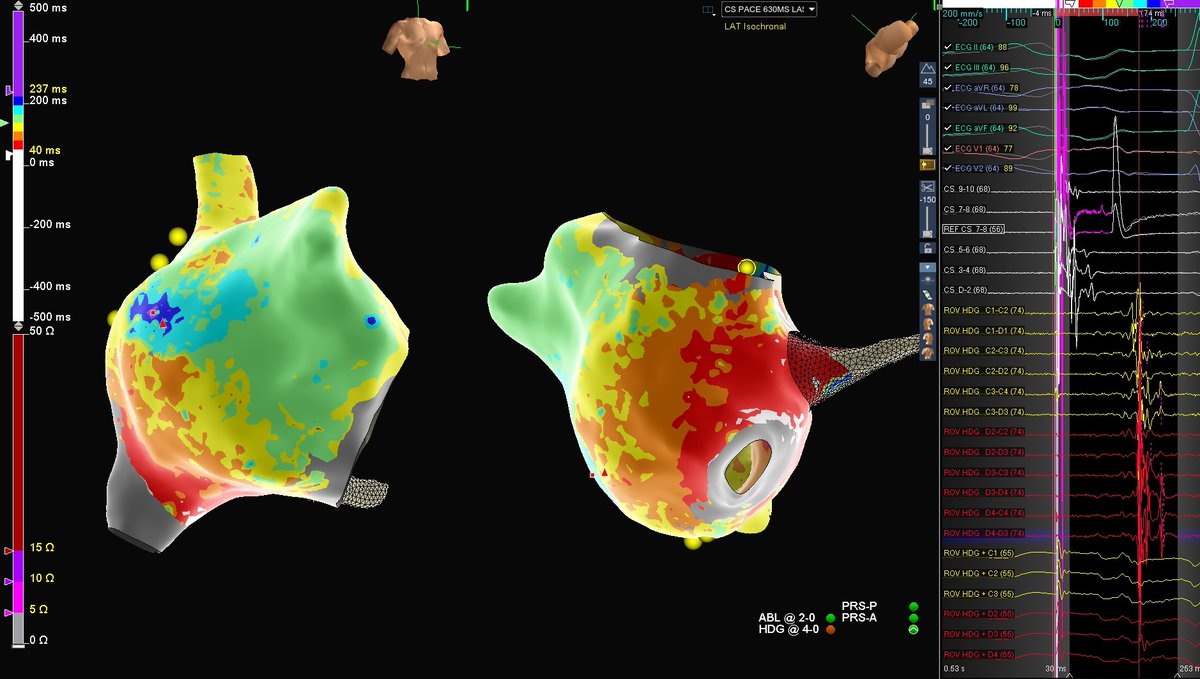Click the first torso orientation icon in the map toolbar
This screenshot has width=1200, height=679.
click(928, 311)
